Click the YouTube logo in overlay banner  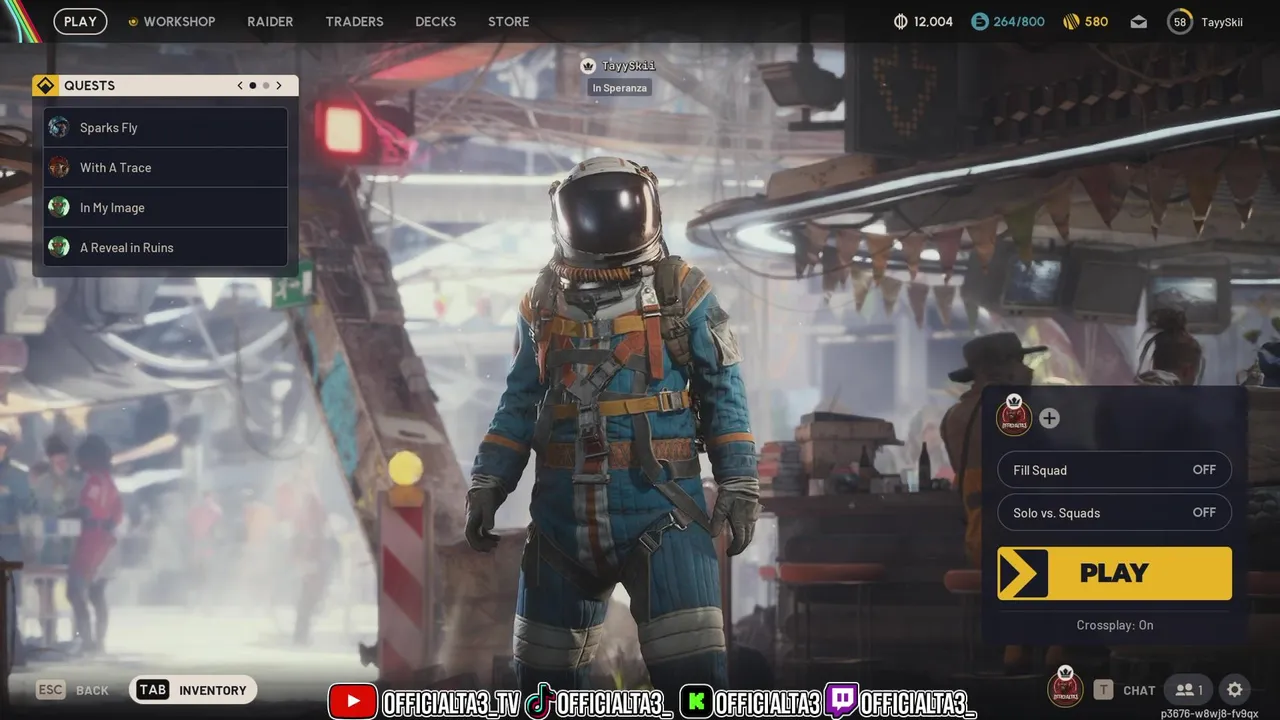pyautogui.click(x=352, y=702)
